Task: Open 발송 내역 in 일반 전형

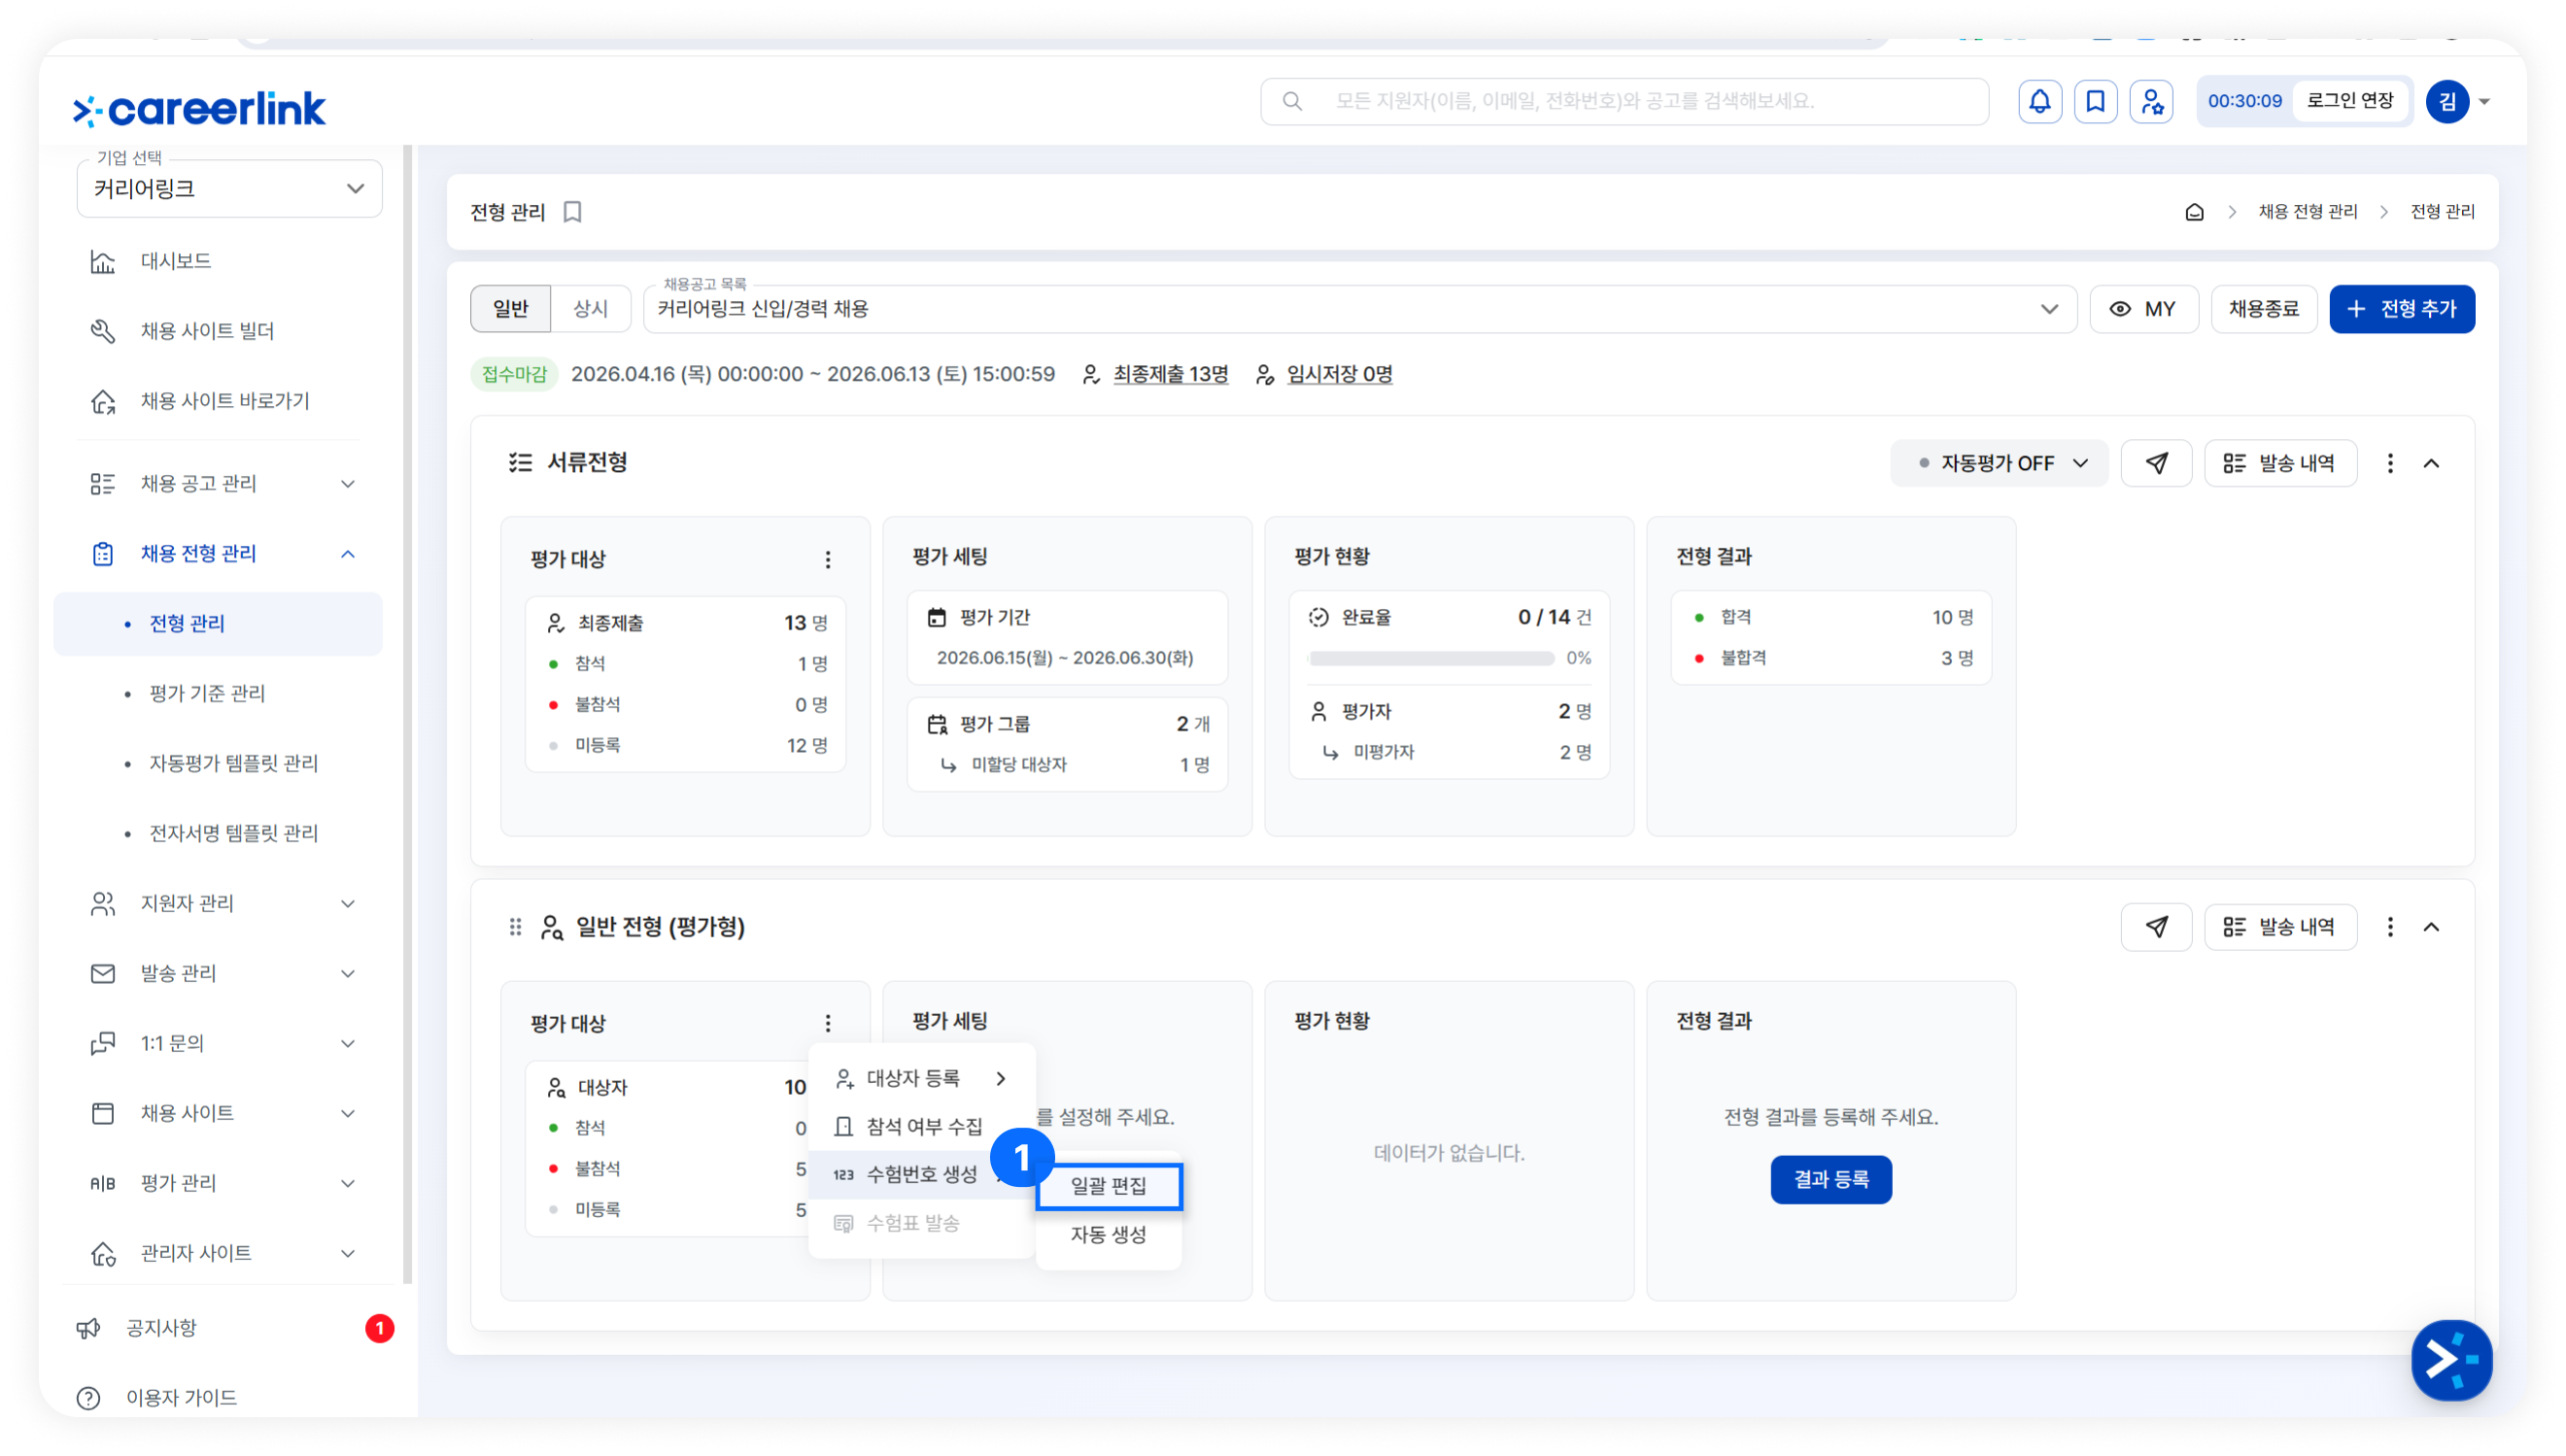Action: coord(2280,927)
